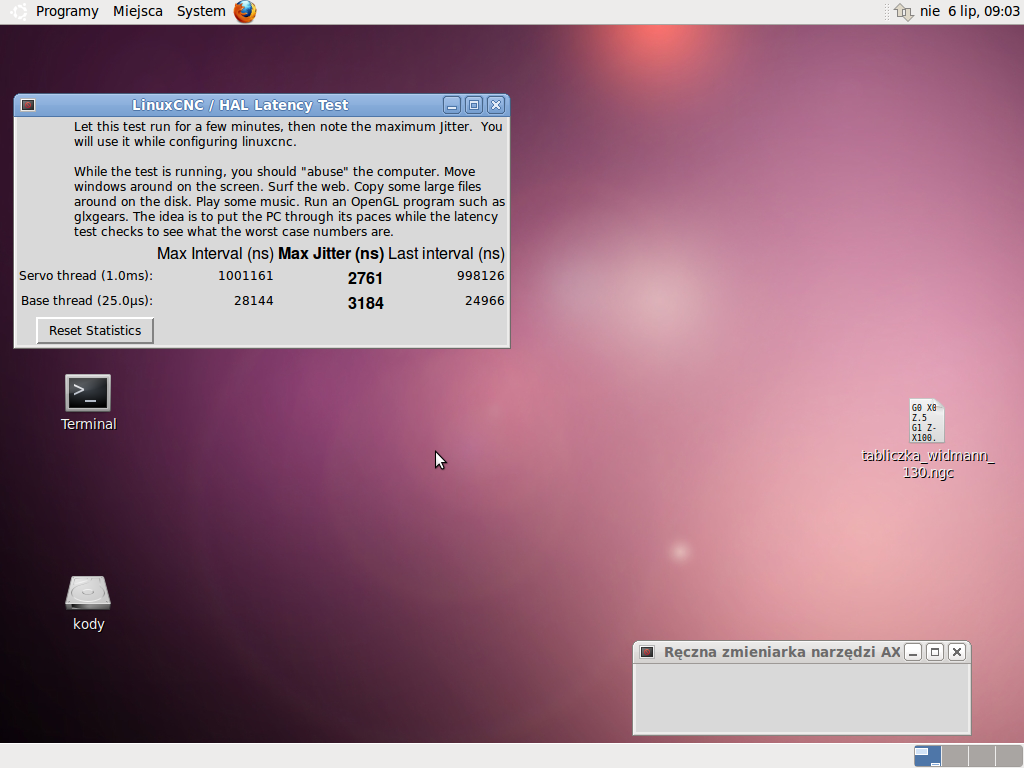Click the Max Interval (ns) column header
Screen dimensions: 1024x768
215,253
